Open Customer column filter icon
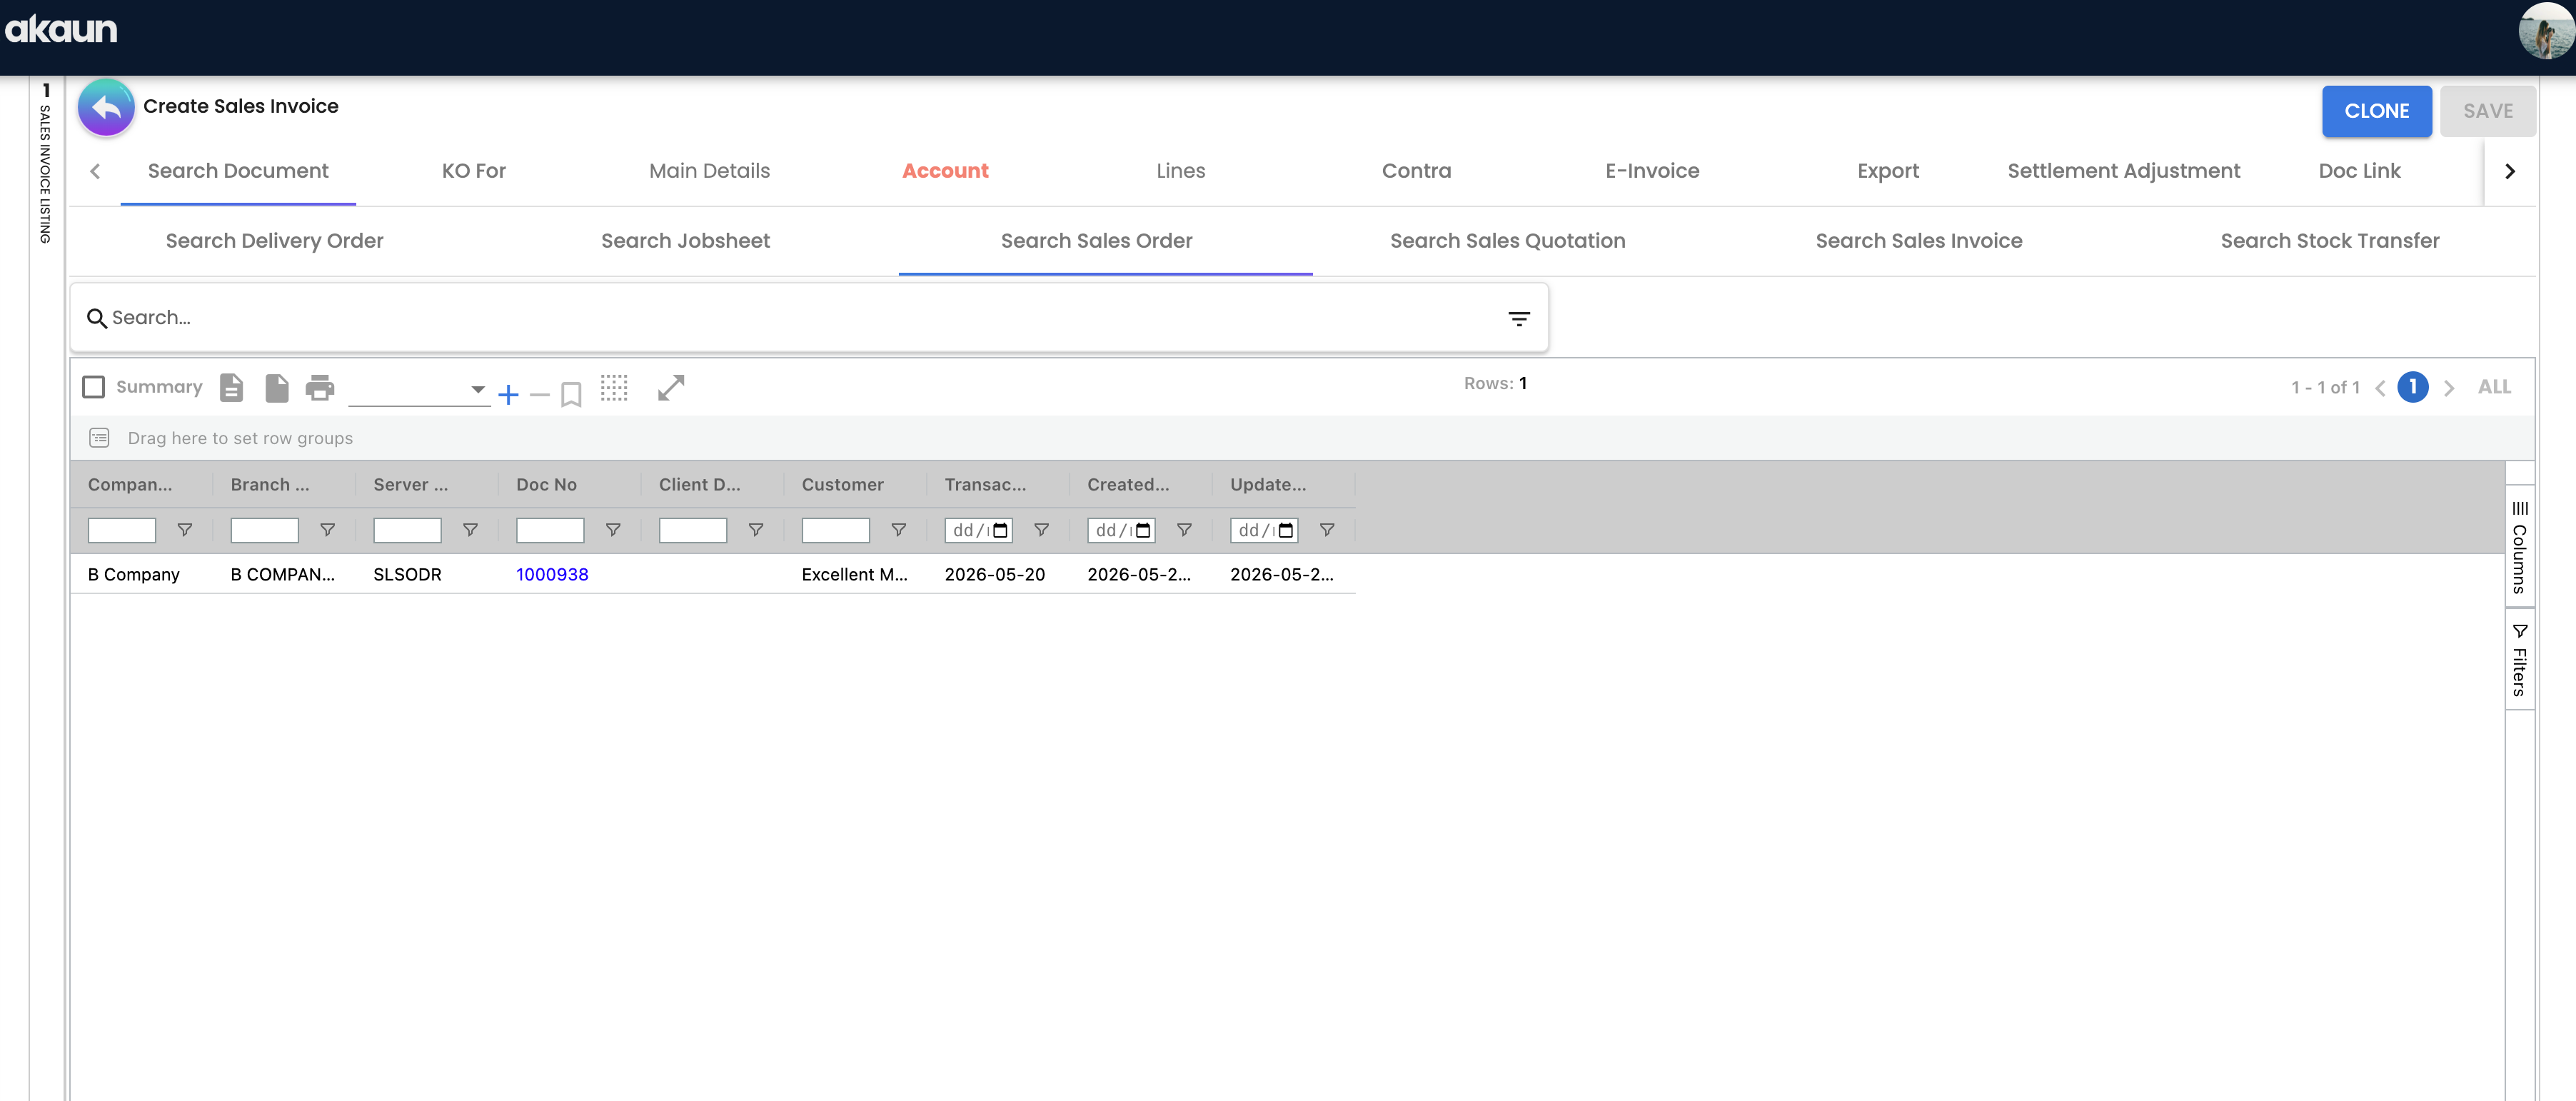Screen dimensions: 2576x1101 (x=899, y=530)
